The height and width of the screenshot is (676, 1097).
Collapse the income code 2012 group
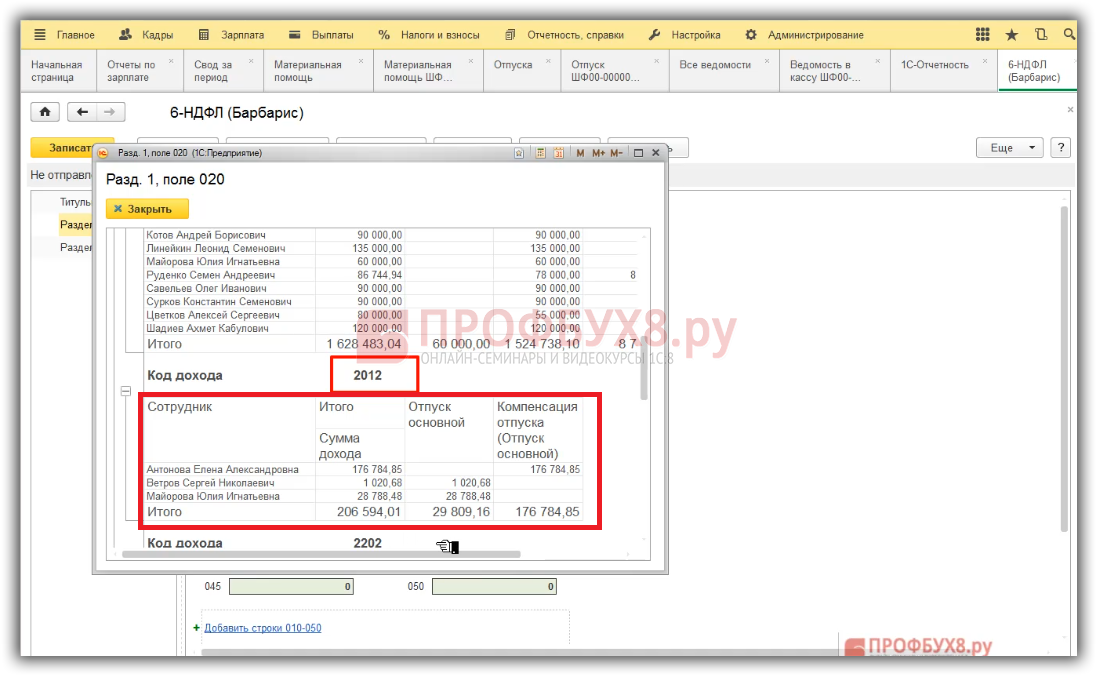coord(127,393)
